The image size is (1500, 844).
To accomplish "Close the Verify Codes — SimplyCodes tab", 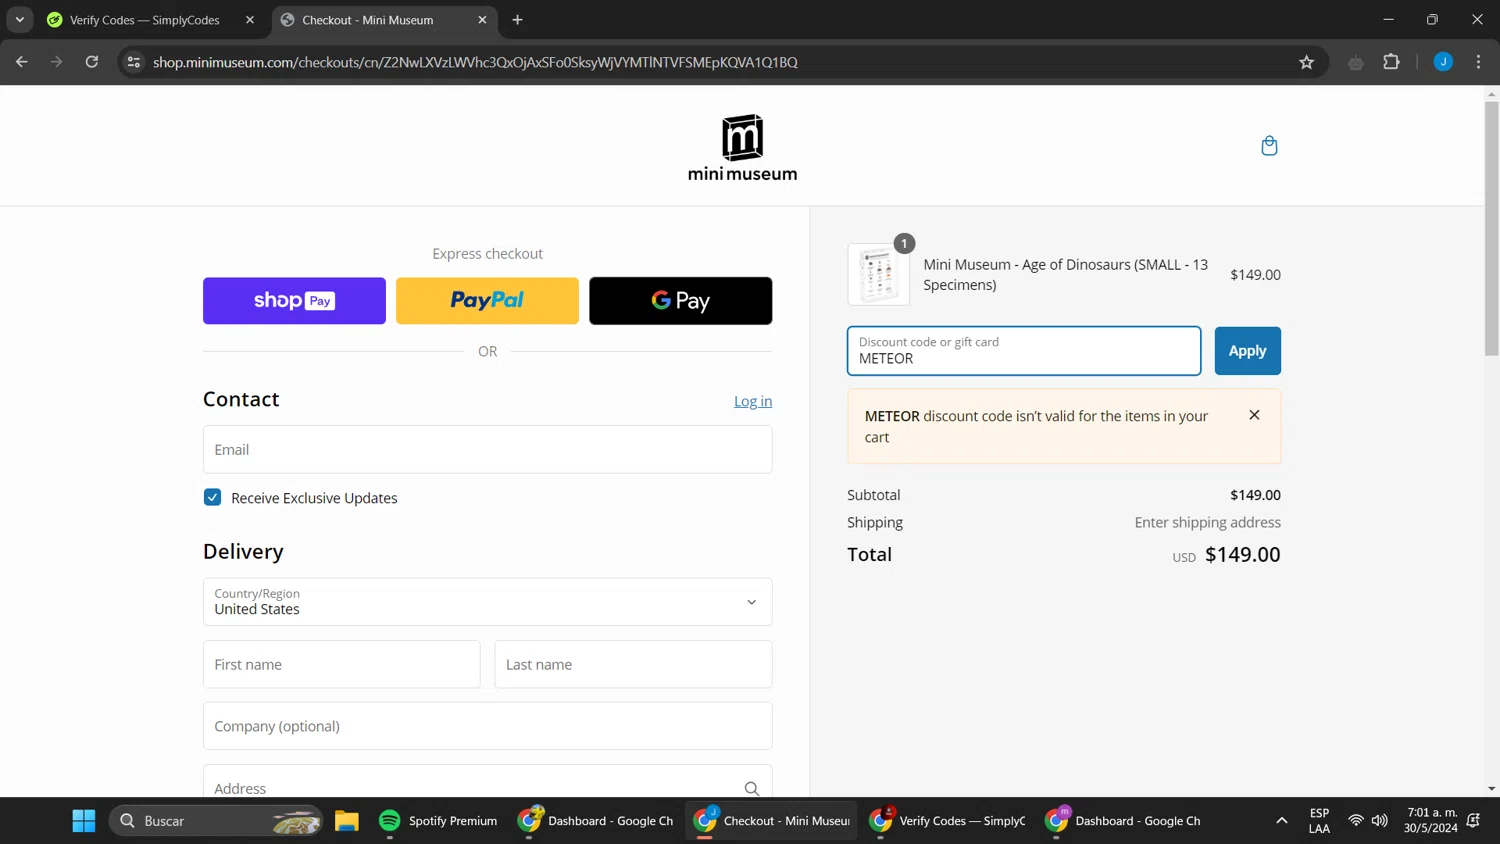I will (x=250, y=20).
